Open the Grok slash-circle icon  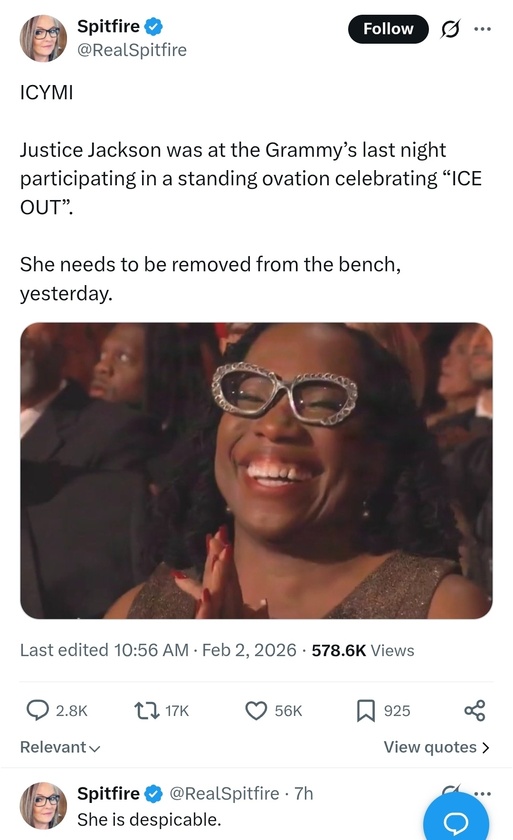[450, 29]
